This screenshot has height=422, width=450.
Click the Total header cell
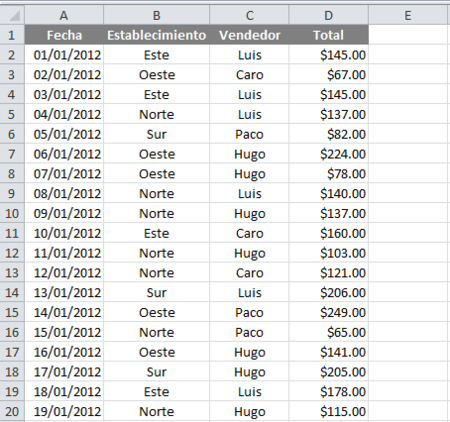pyautogui.click(x=329, y=35)
